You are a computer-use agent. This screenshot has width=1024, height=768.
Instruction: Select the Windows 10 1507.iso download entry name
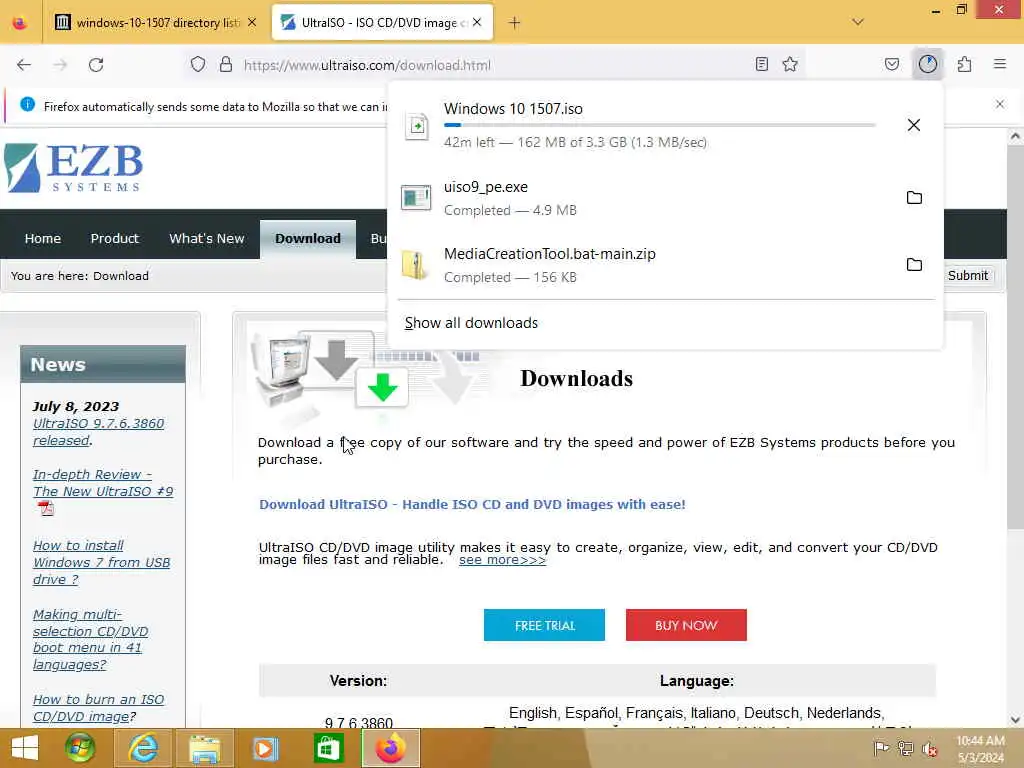(x=513, y=108)
